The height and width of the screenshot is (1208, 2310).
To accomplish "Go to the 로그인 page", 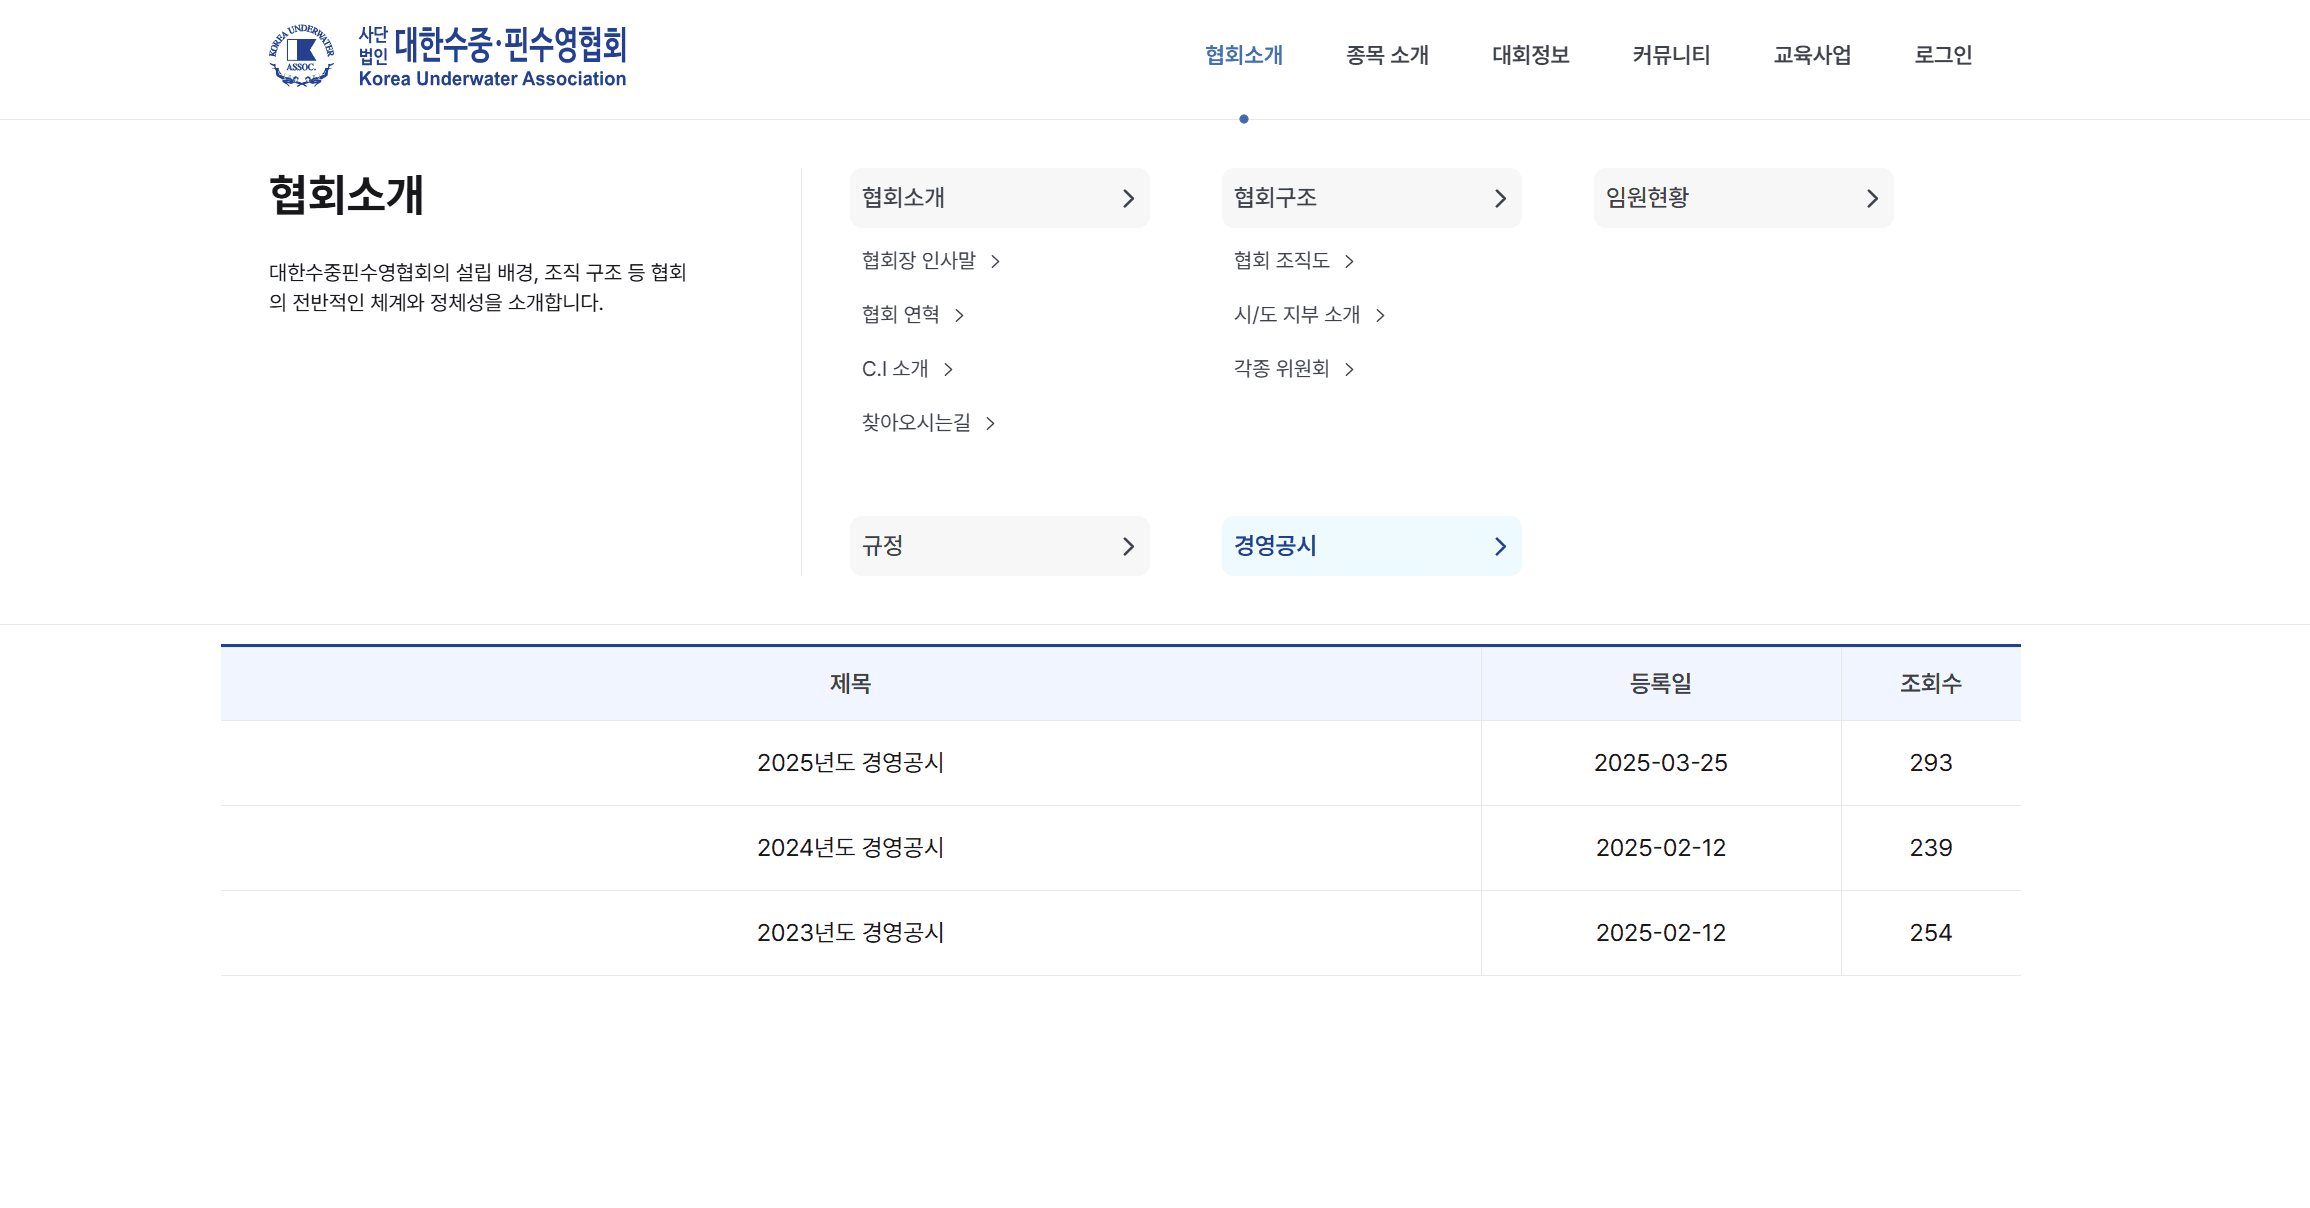I will pyautogui.click(x=1943, y=55).
